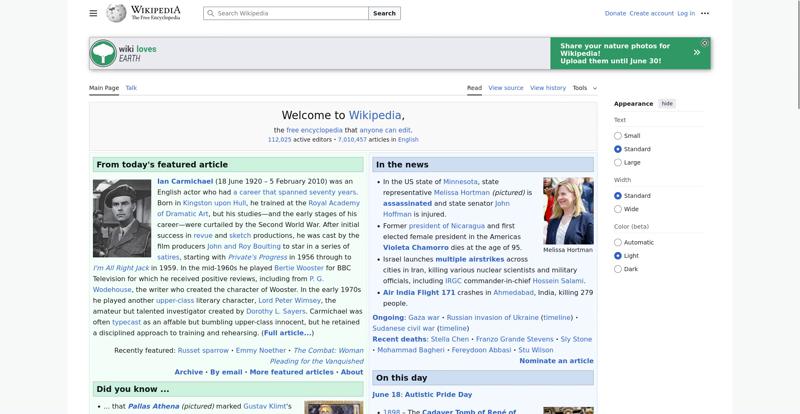800x414 pixels.
Task: Click the Search button
Action: click(384, 13)
